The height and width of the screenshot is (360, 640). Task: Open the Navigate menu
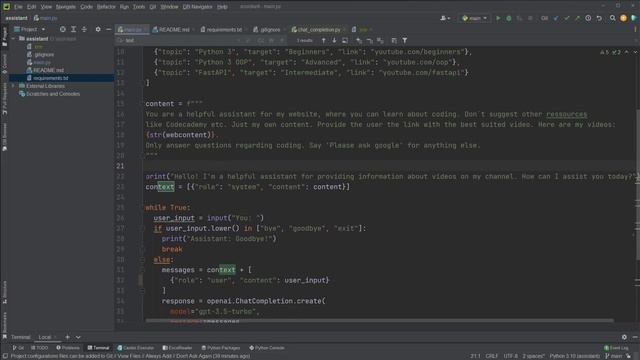[x=66, y=7]
